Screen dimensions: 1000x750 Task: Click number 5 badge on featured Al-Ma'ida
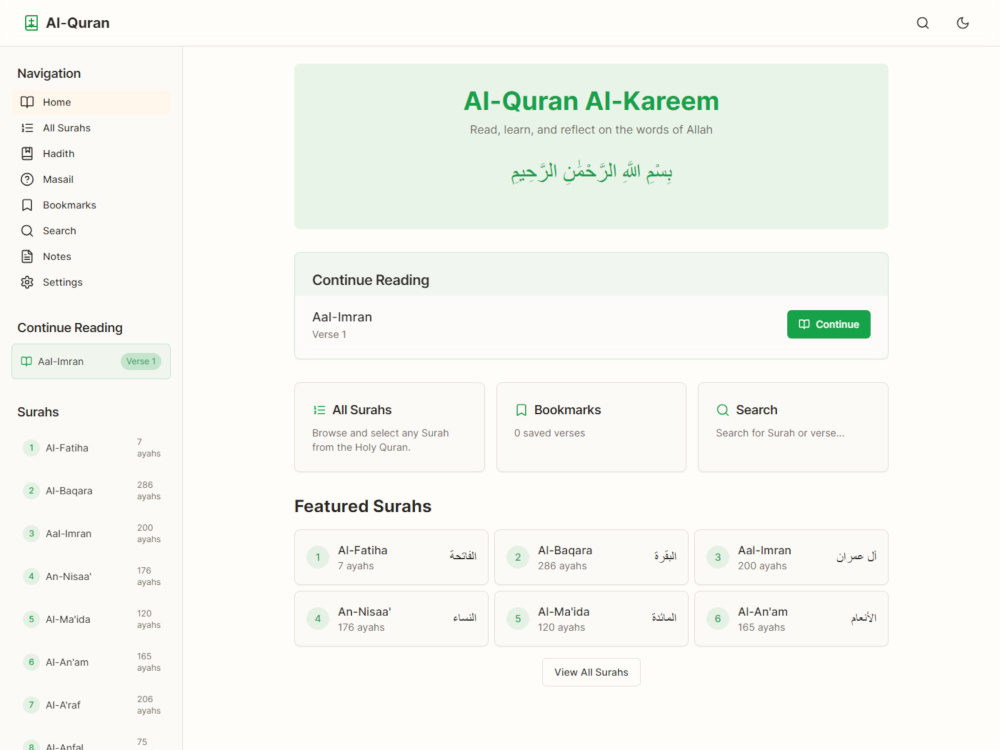(x=518, y=619)
